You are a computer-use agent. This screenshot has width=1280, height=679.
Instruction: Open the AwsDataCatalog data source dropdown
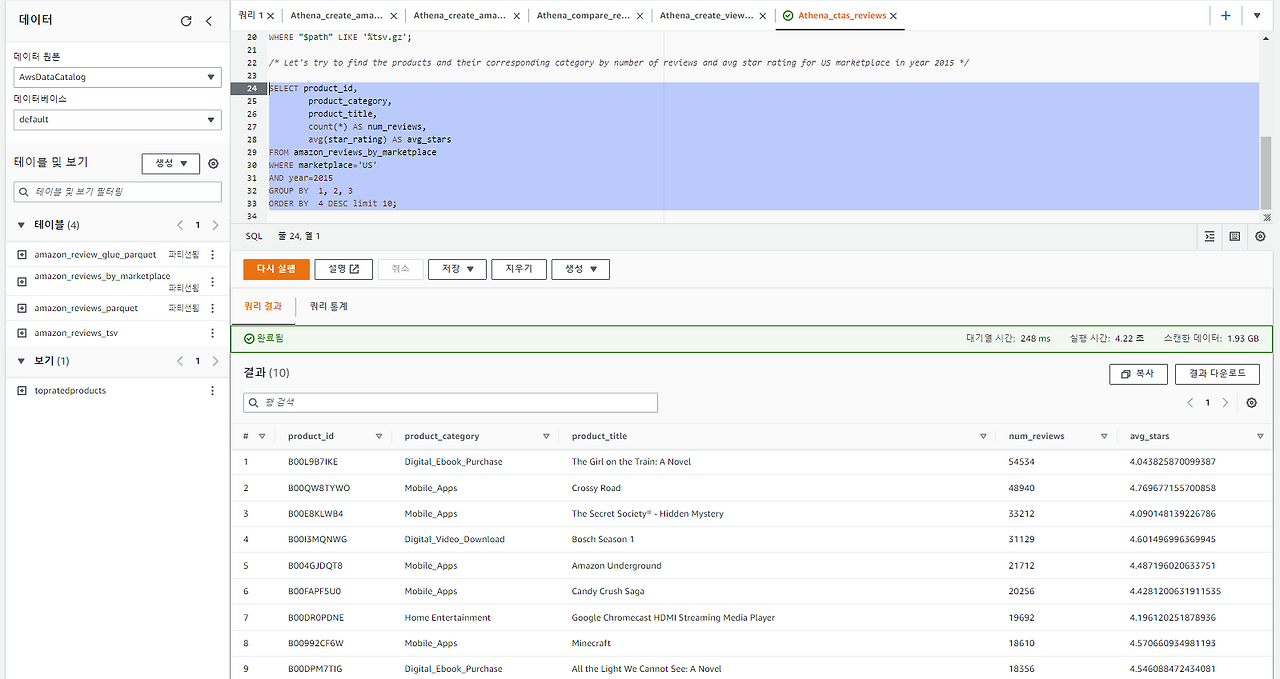click(x=116, y=77)
